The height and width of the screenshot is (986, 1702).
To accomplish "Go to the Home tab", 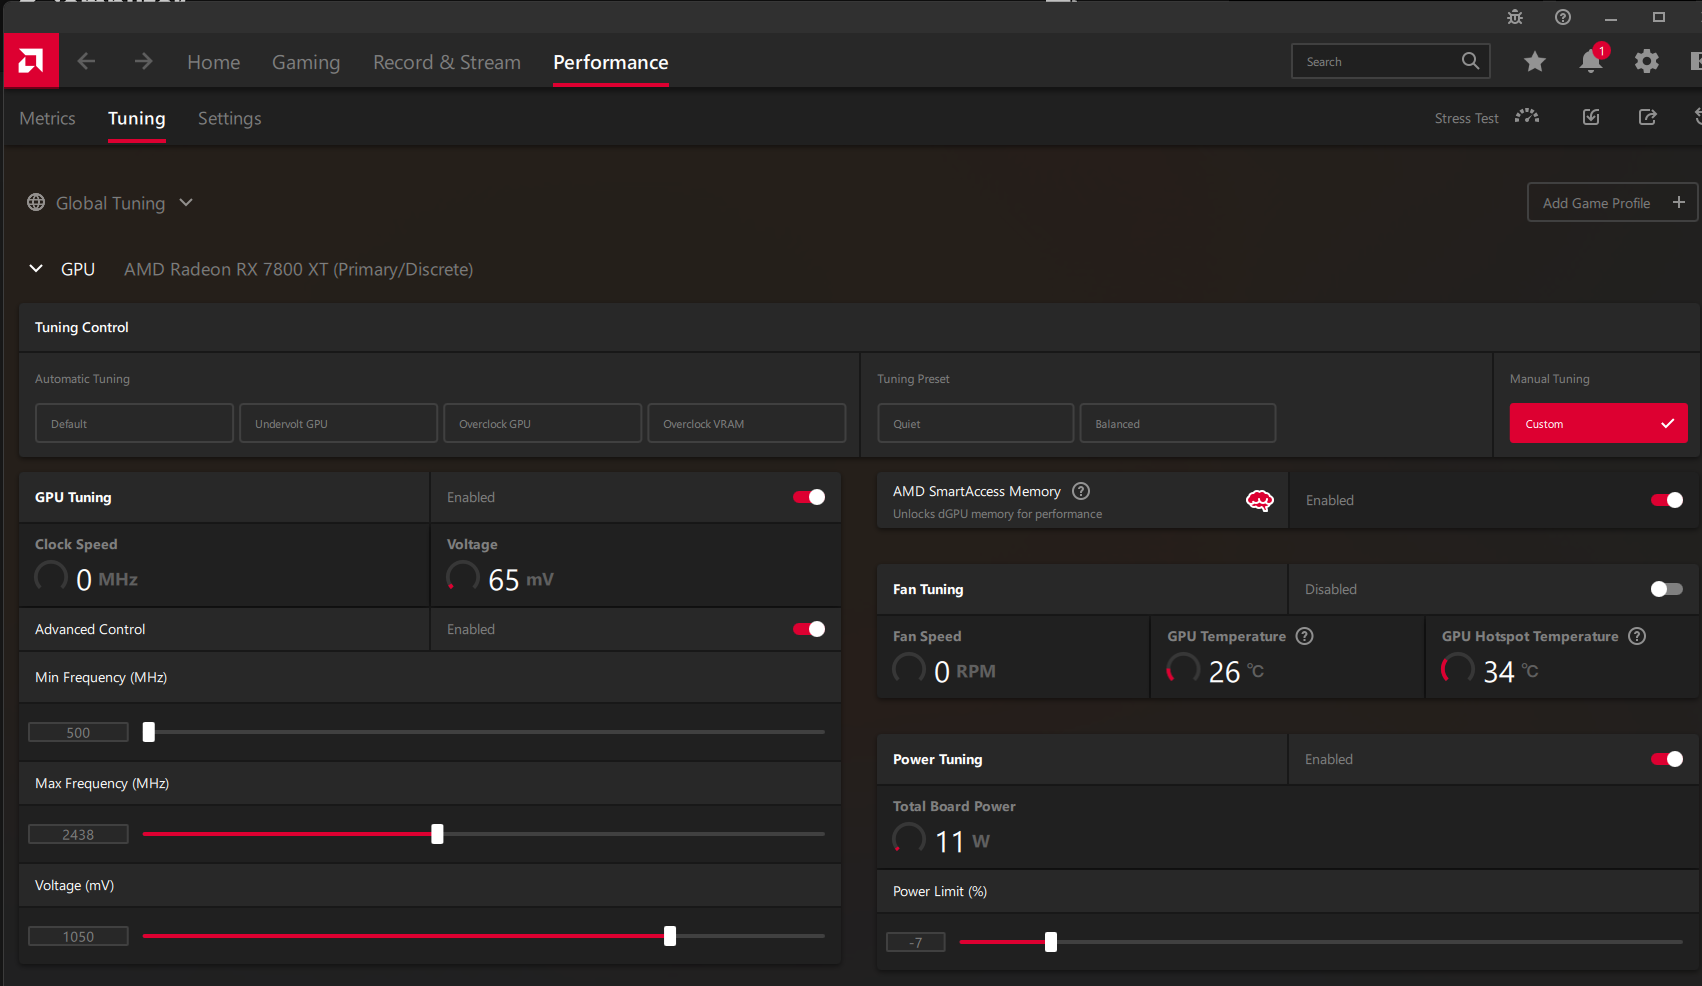I will [x=214, y=62].
